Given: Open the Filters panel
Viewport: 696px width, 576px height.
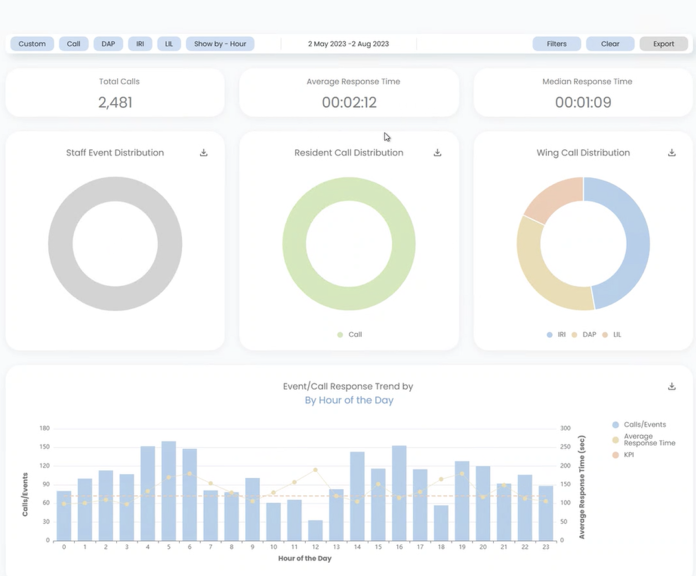Looking at the screenshot, I should pos(557,44).
